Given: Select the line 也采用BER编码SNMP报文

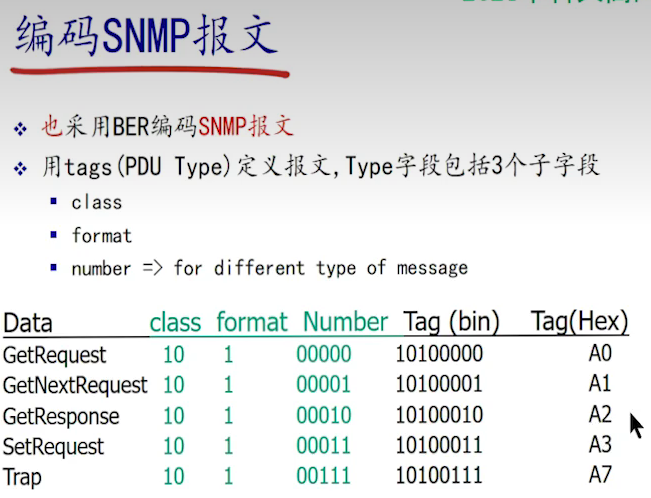Looking at the screenshot, I should click(167, 126).
